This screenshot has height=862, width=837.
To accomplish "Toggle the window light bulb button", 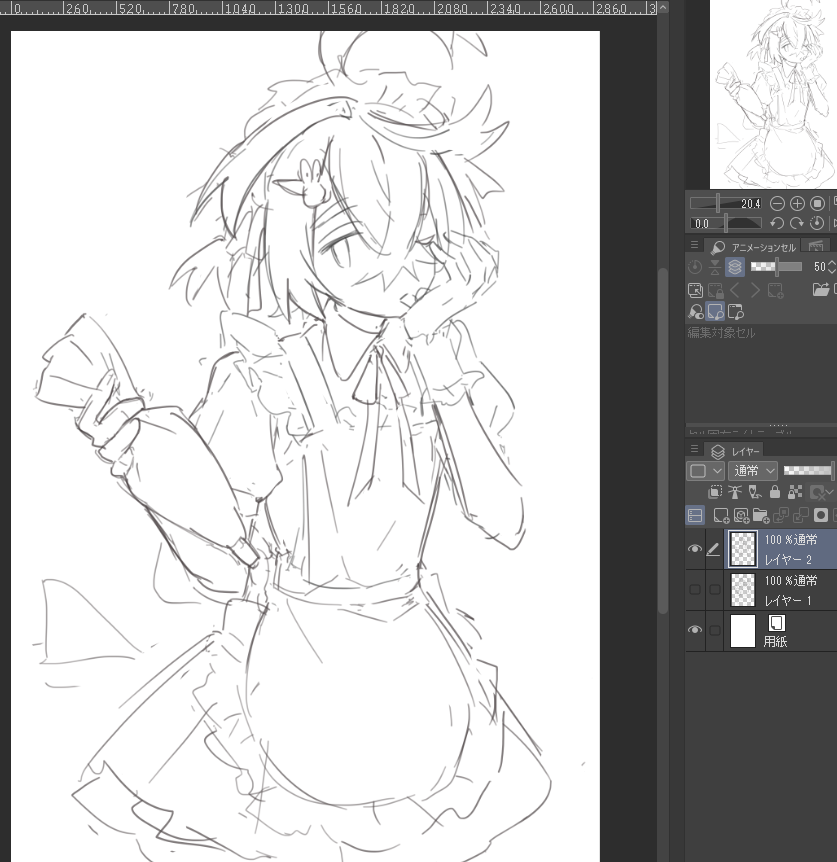I will [735, 312].
